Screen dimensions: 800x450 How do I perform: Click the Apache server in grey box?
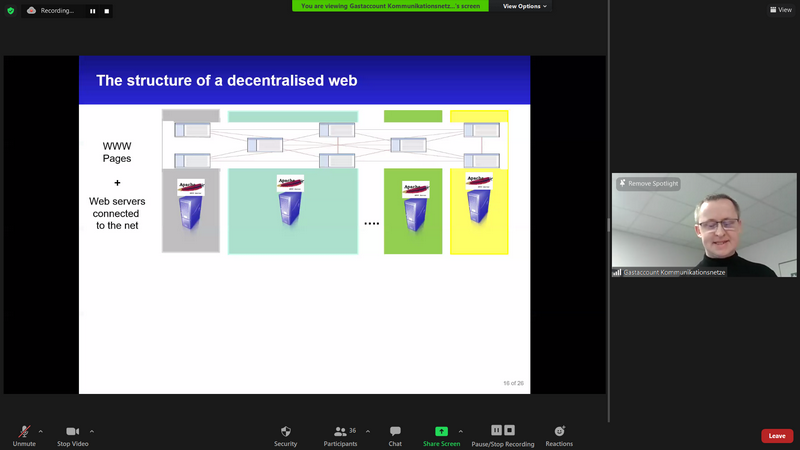tap(191, 204)
